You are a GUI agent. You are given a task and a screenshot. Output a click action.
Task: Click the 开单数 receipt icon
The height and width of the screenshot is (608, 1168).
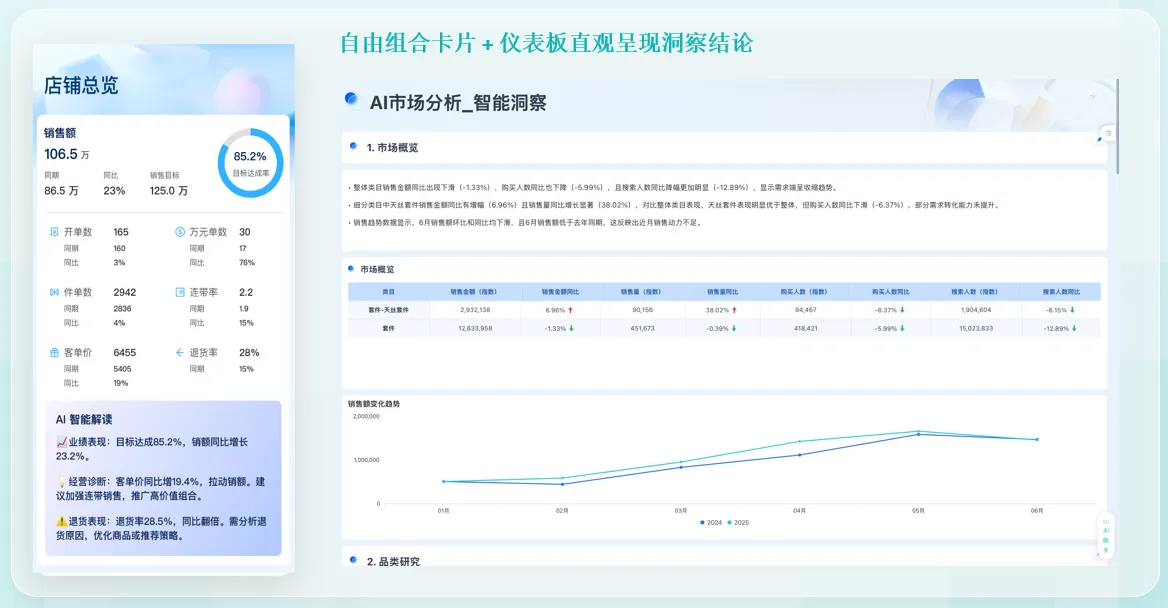54,232
